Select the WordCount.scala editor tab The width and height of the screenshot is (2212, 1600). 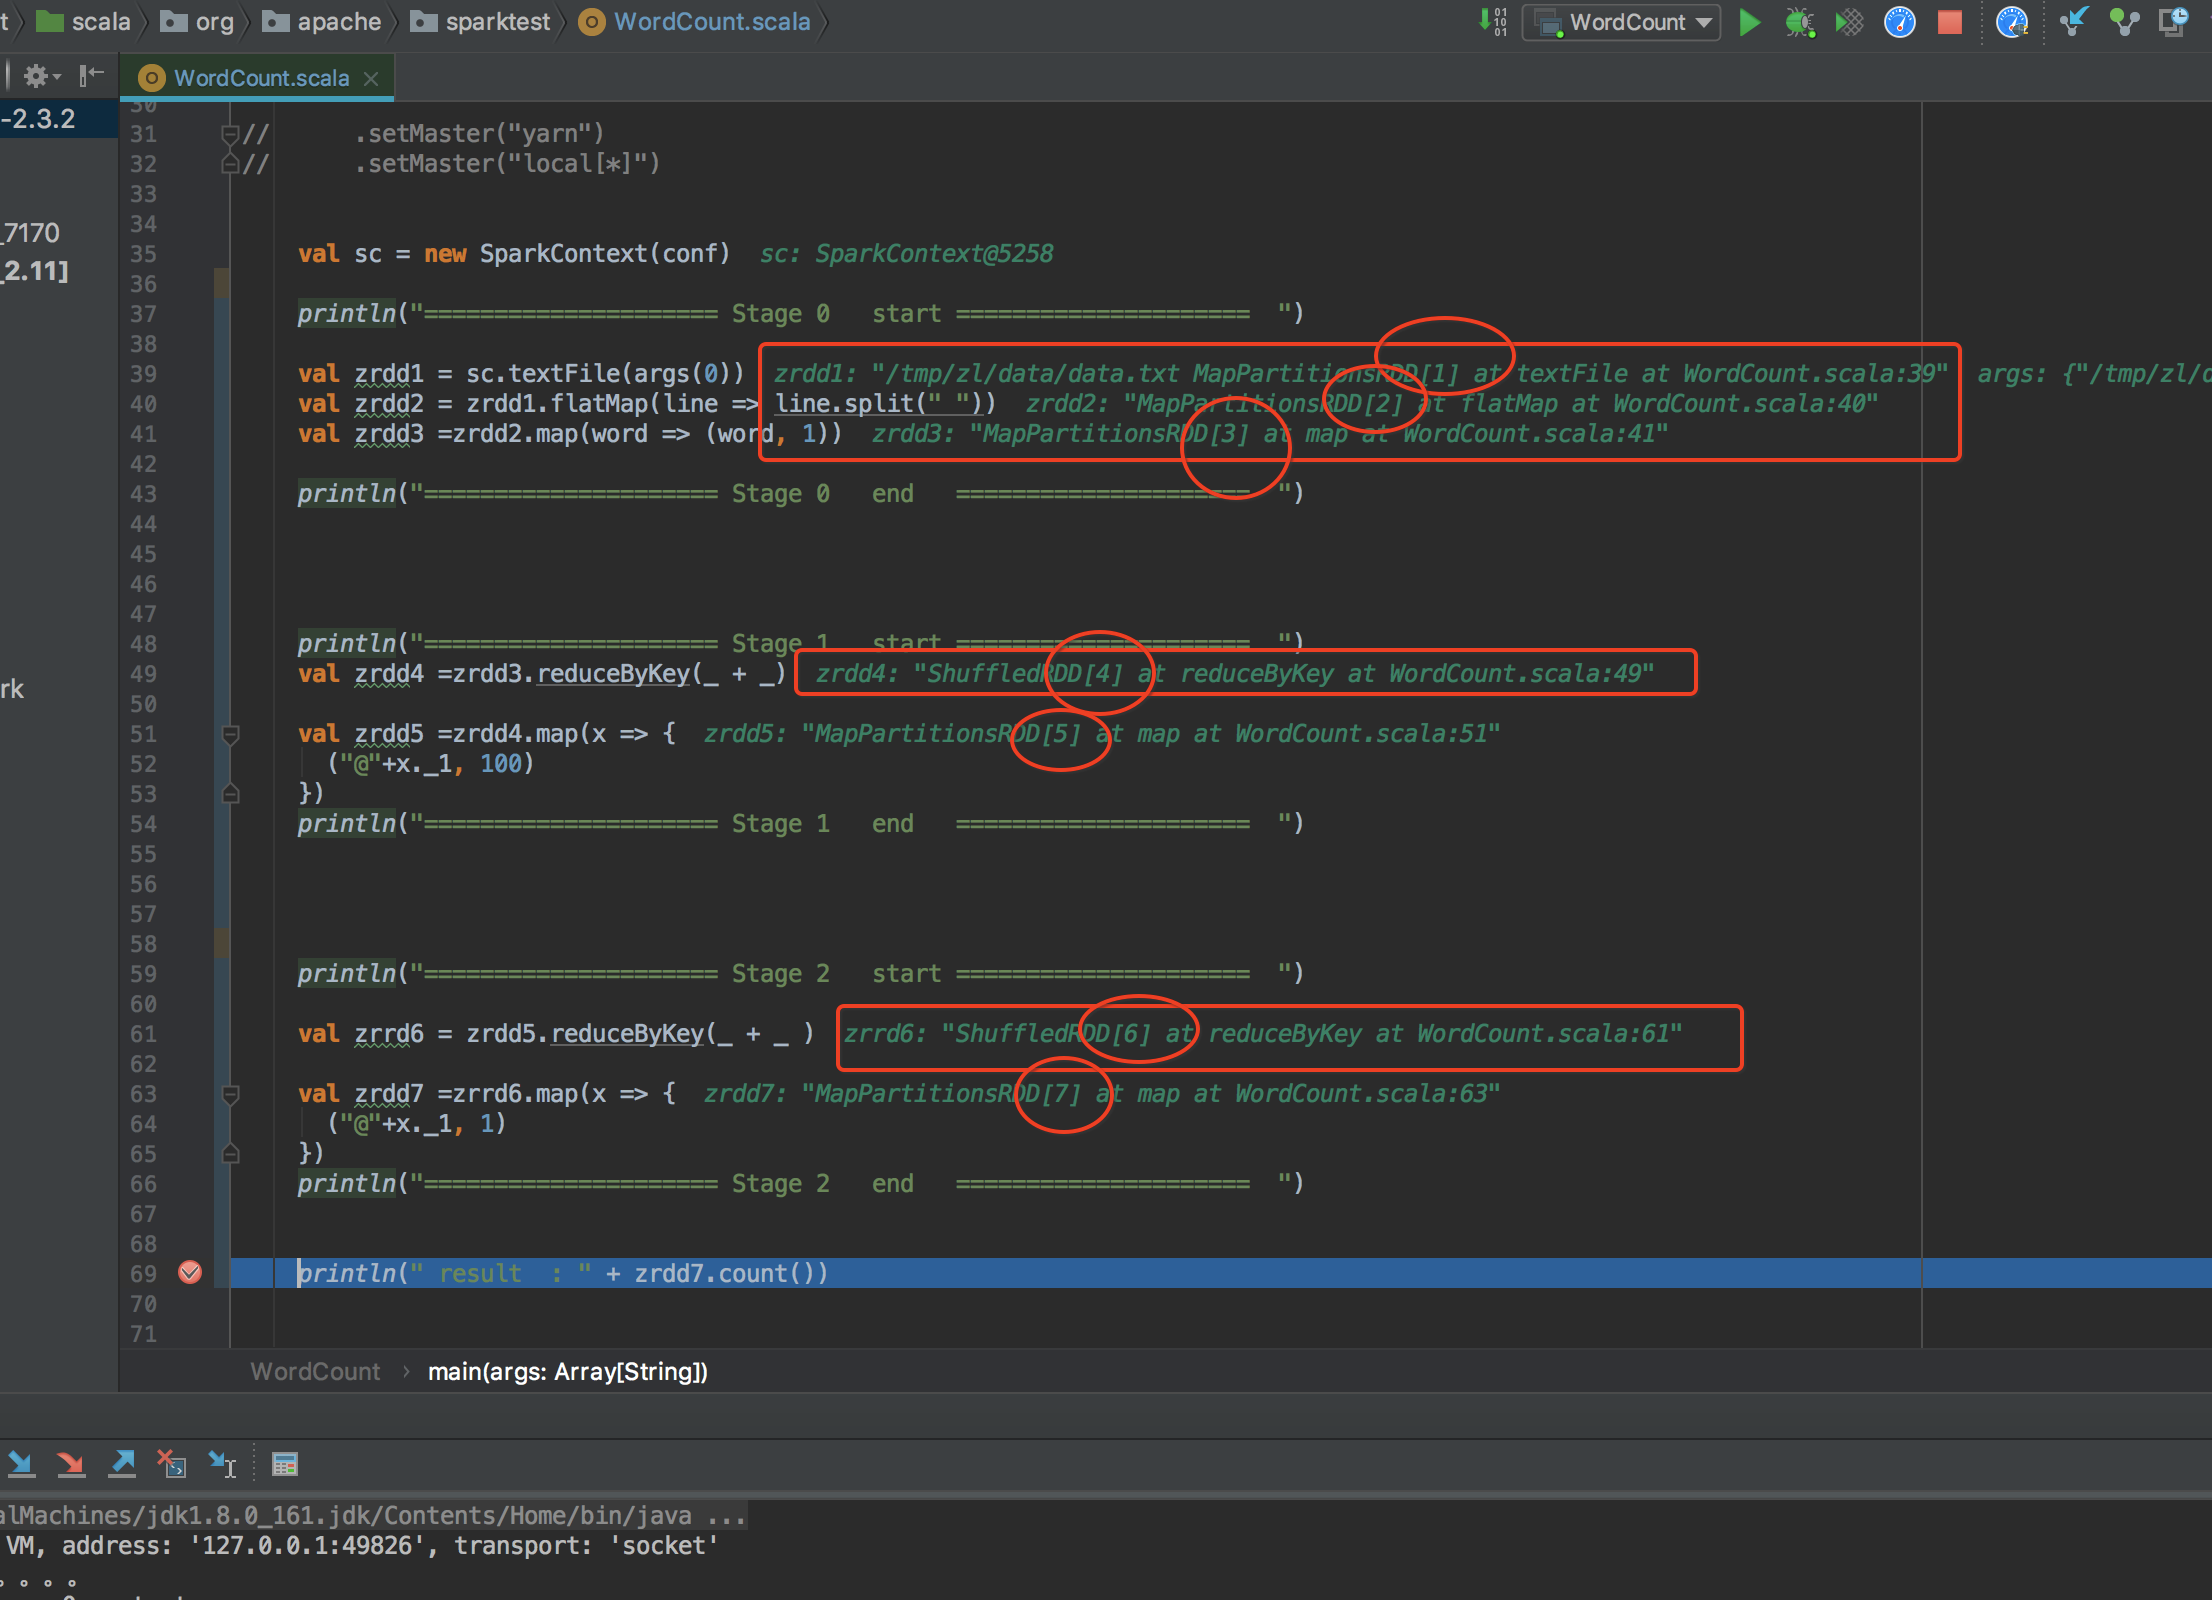pos(260,78)
